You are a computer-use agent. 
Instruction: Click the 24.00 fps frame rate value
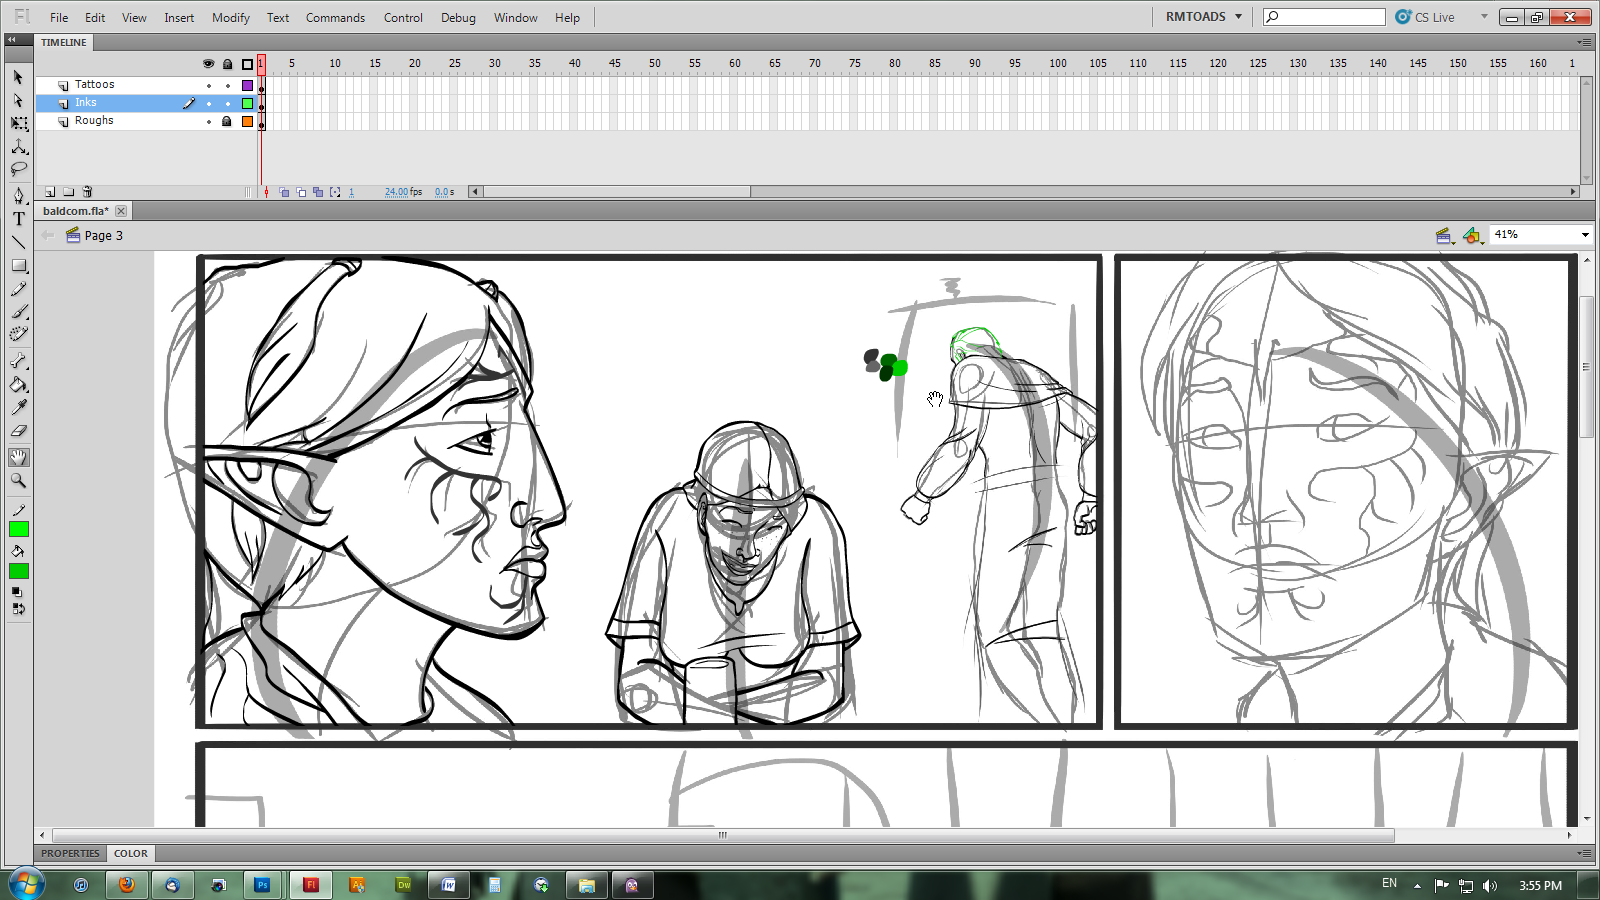pyautogui.click(x=397, y=192)
